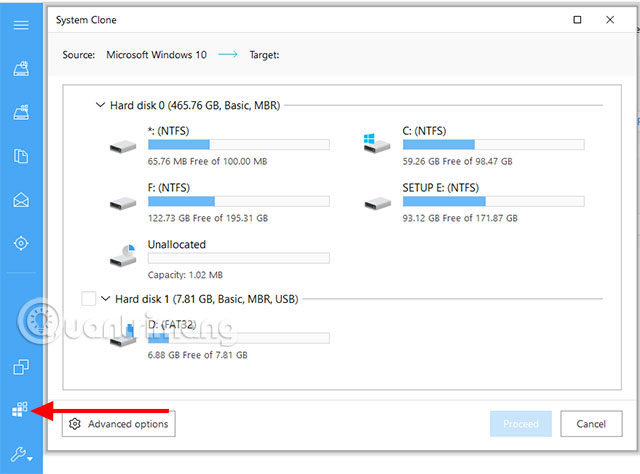Click the Proceed button
Image resolution: width=640 pixels, height=474 pixels.
point(521,424)
